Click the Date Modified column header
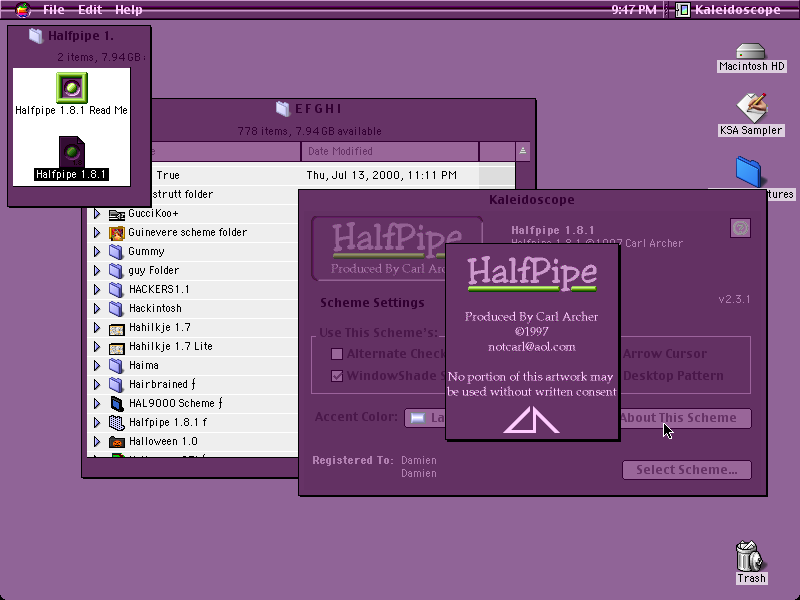 pyautogui.click(x=390, y=152)
